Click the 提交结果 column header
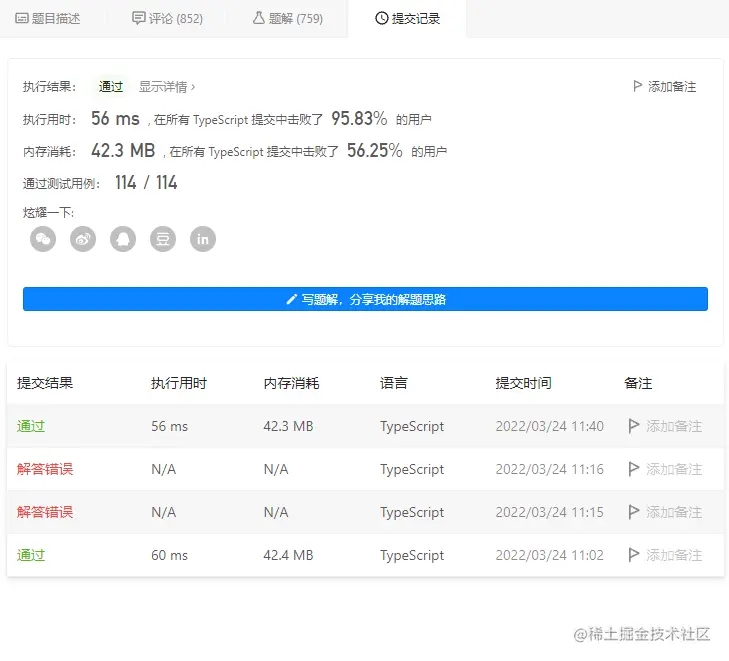This screenshot has width=729, height=661. pyautogui.click(x=45, y=383)
